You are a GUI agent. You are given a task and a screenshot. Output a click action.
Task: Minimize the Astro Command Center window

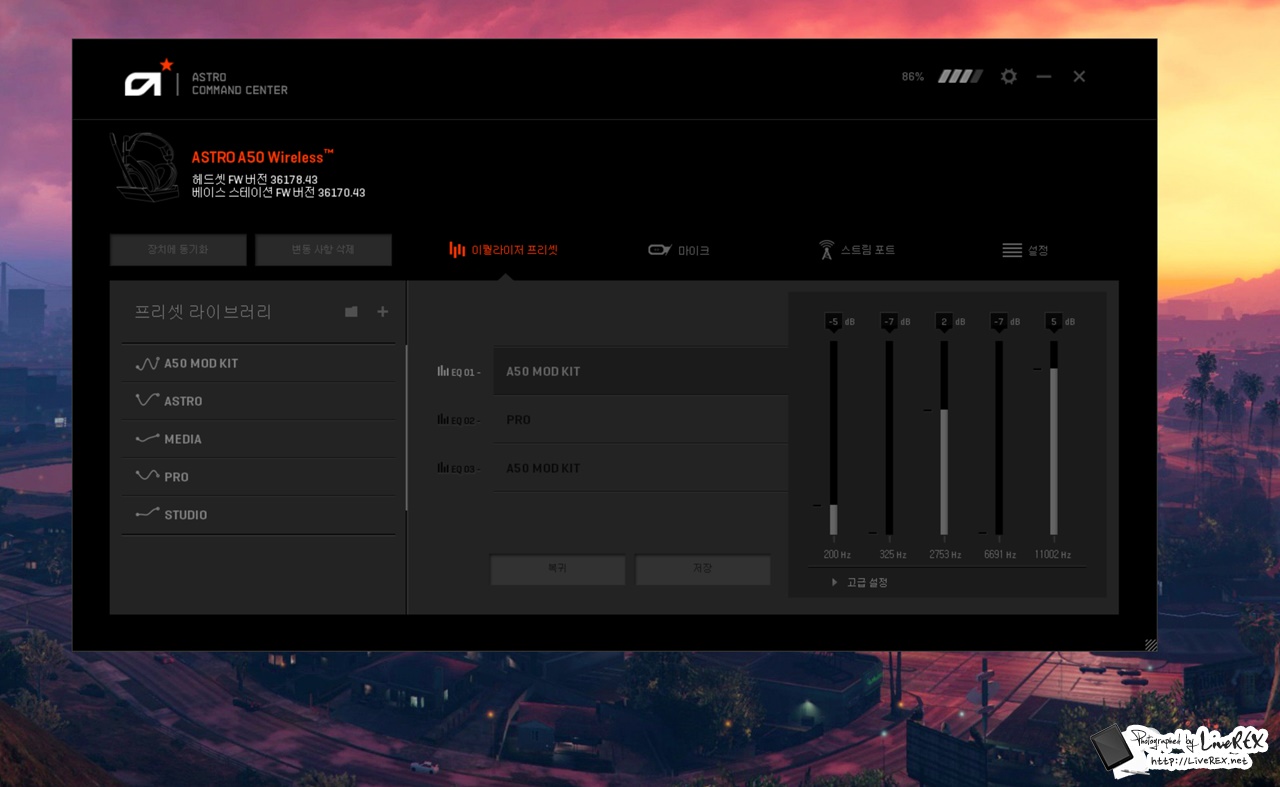click(x=1044, y=76)
